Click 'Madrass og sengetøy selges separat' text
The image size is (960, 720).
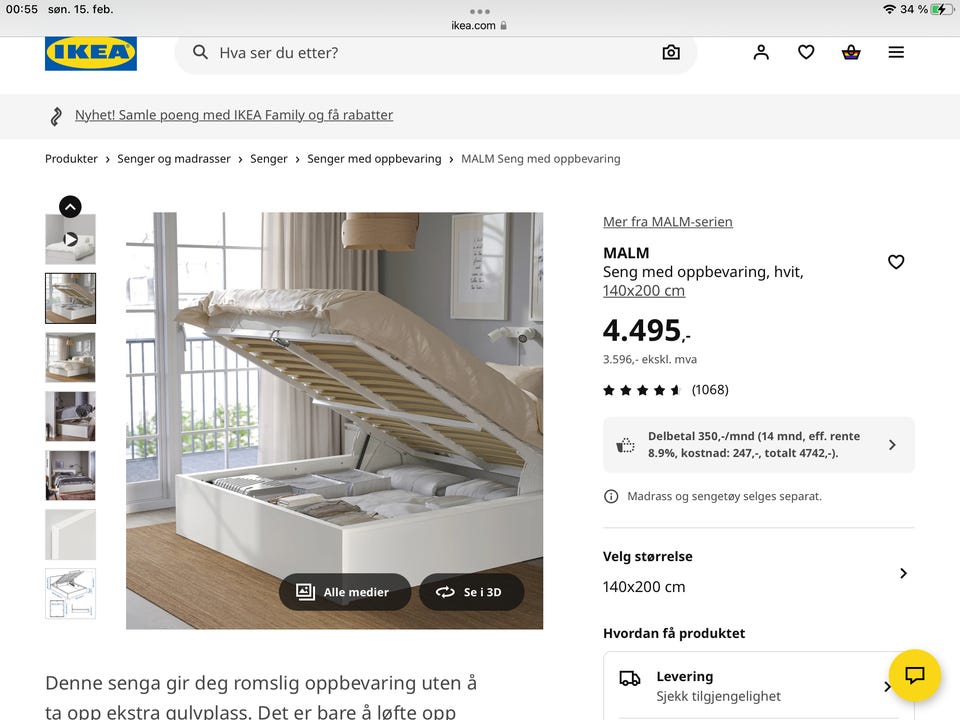(x=724, y=497)
